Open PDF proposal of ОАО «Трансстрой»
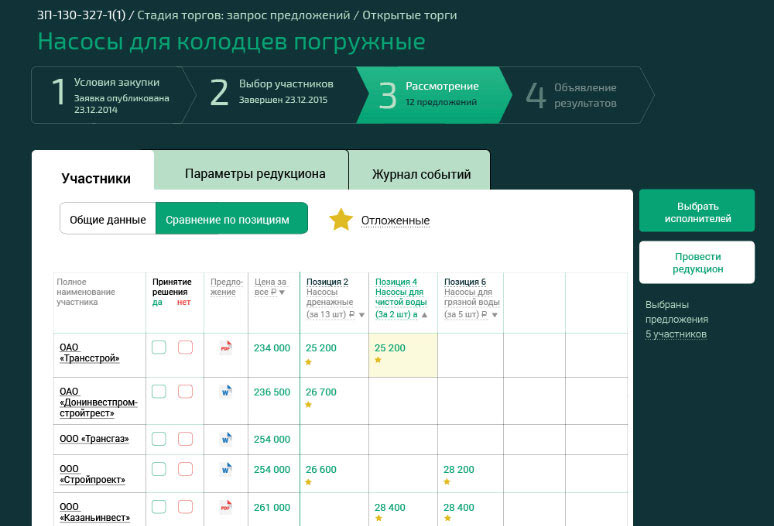 [225, 348]
